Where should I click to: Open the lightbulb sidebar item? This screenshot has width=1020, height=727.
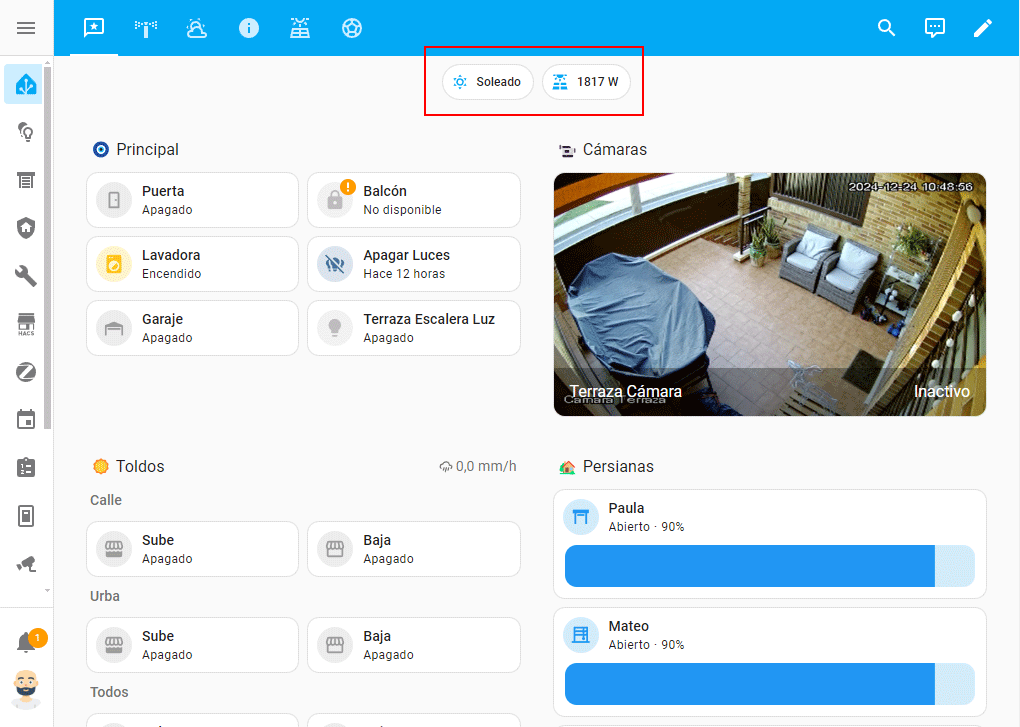coord(26,133)
